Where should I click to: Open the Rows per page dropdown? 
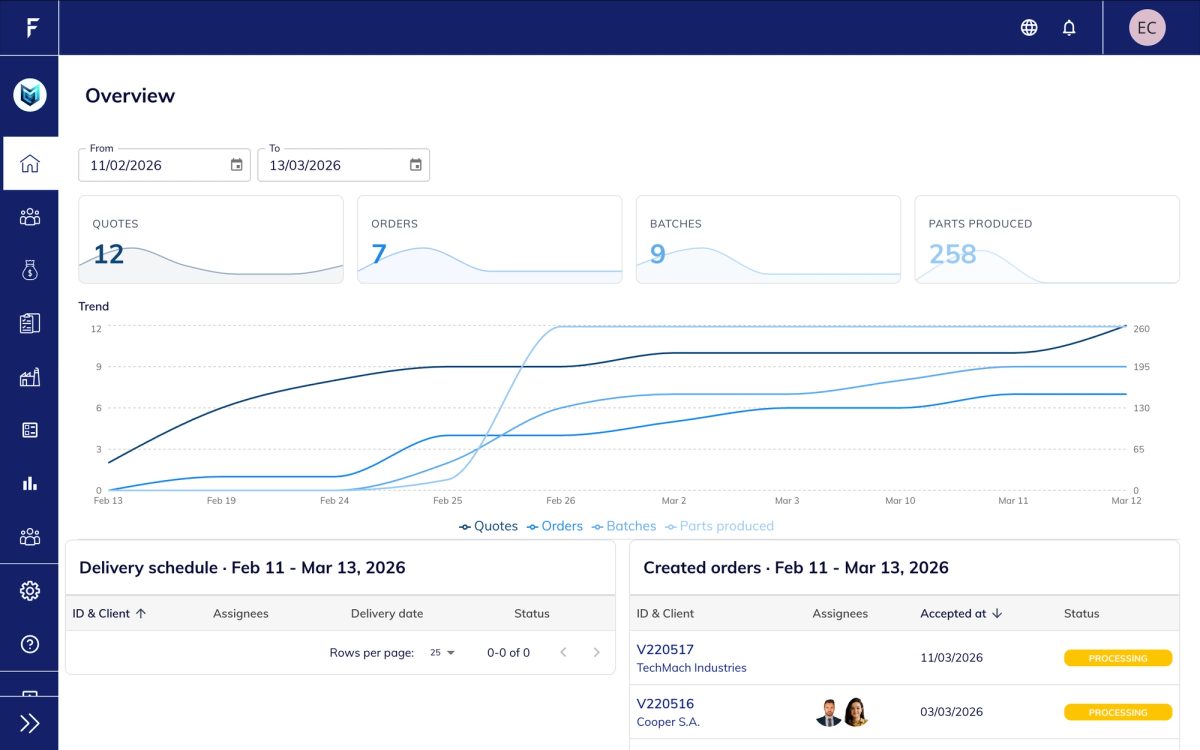coord(442,653)
